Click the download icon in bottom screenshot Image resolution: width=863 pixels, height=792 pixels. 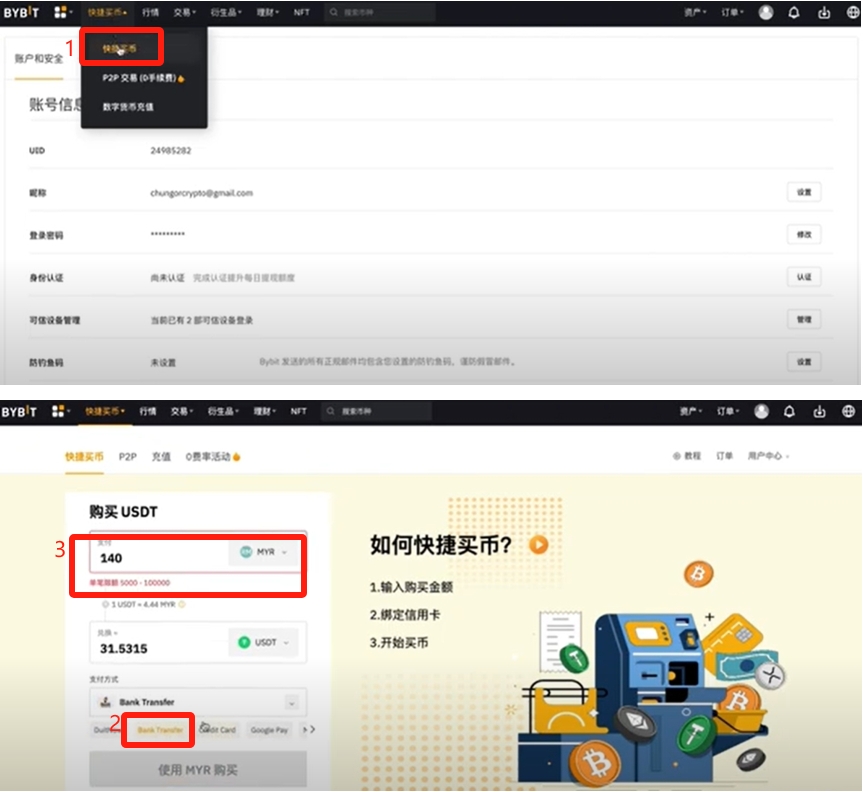coord(819,411)
